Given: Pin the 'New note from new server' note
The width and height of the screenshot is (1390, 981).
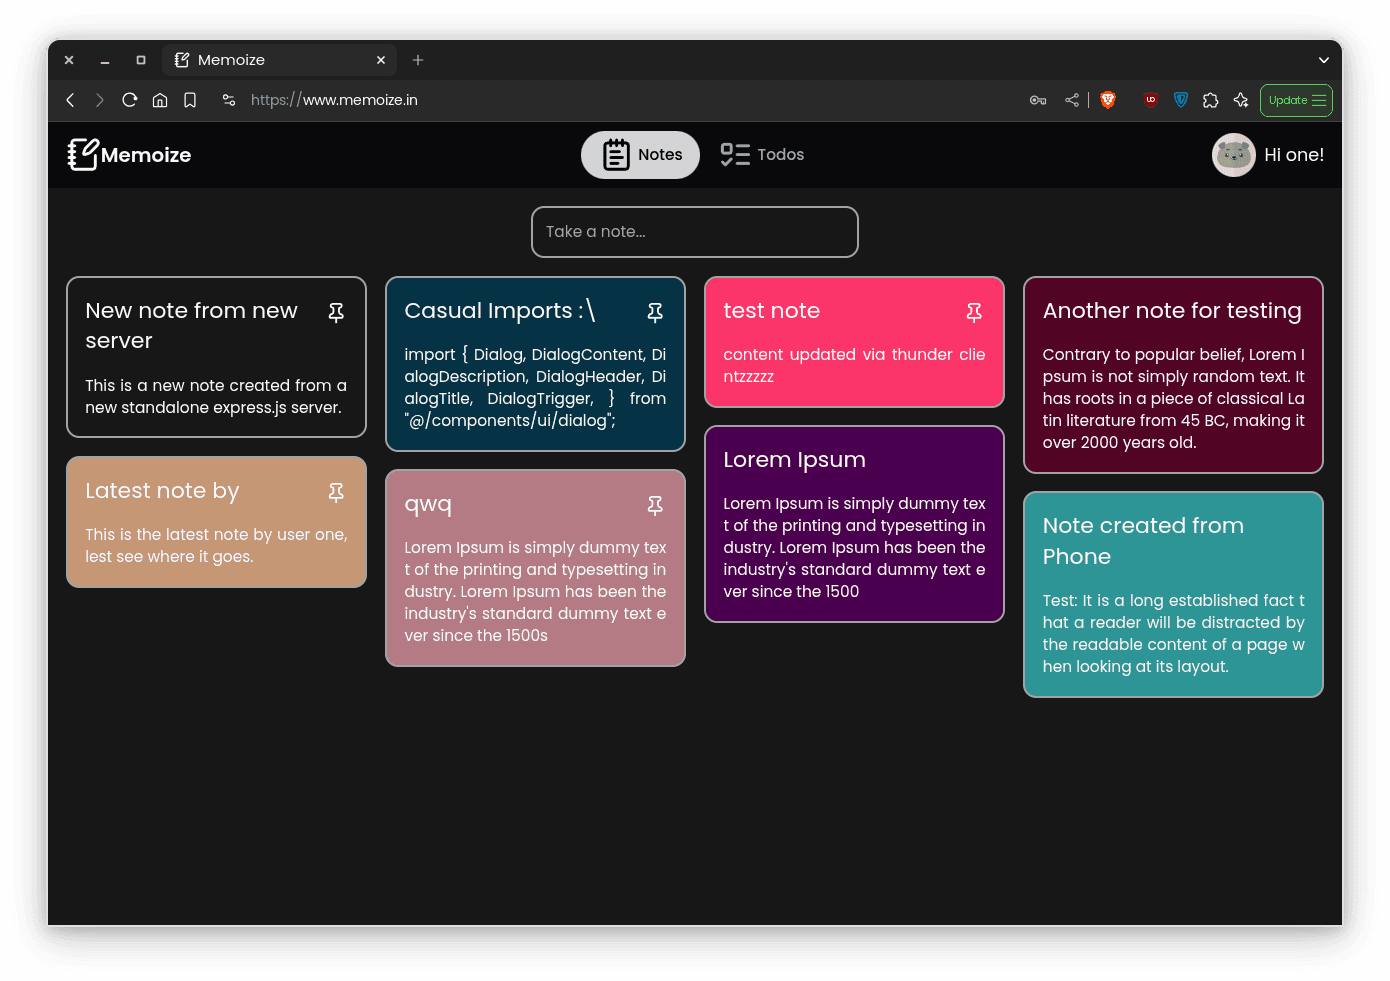Looking at the screenshot, I should (336, 313).
